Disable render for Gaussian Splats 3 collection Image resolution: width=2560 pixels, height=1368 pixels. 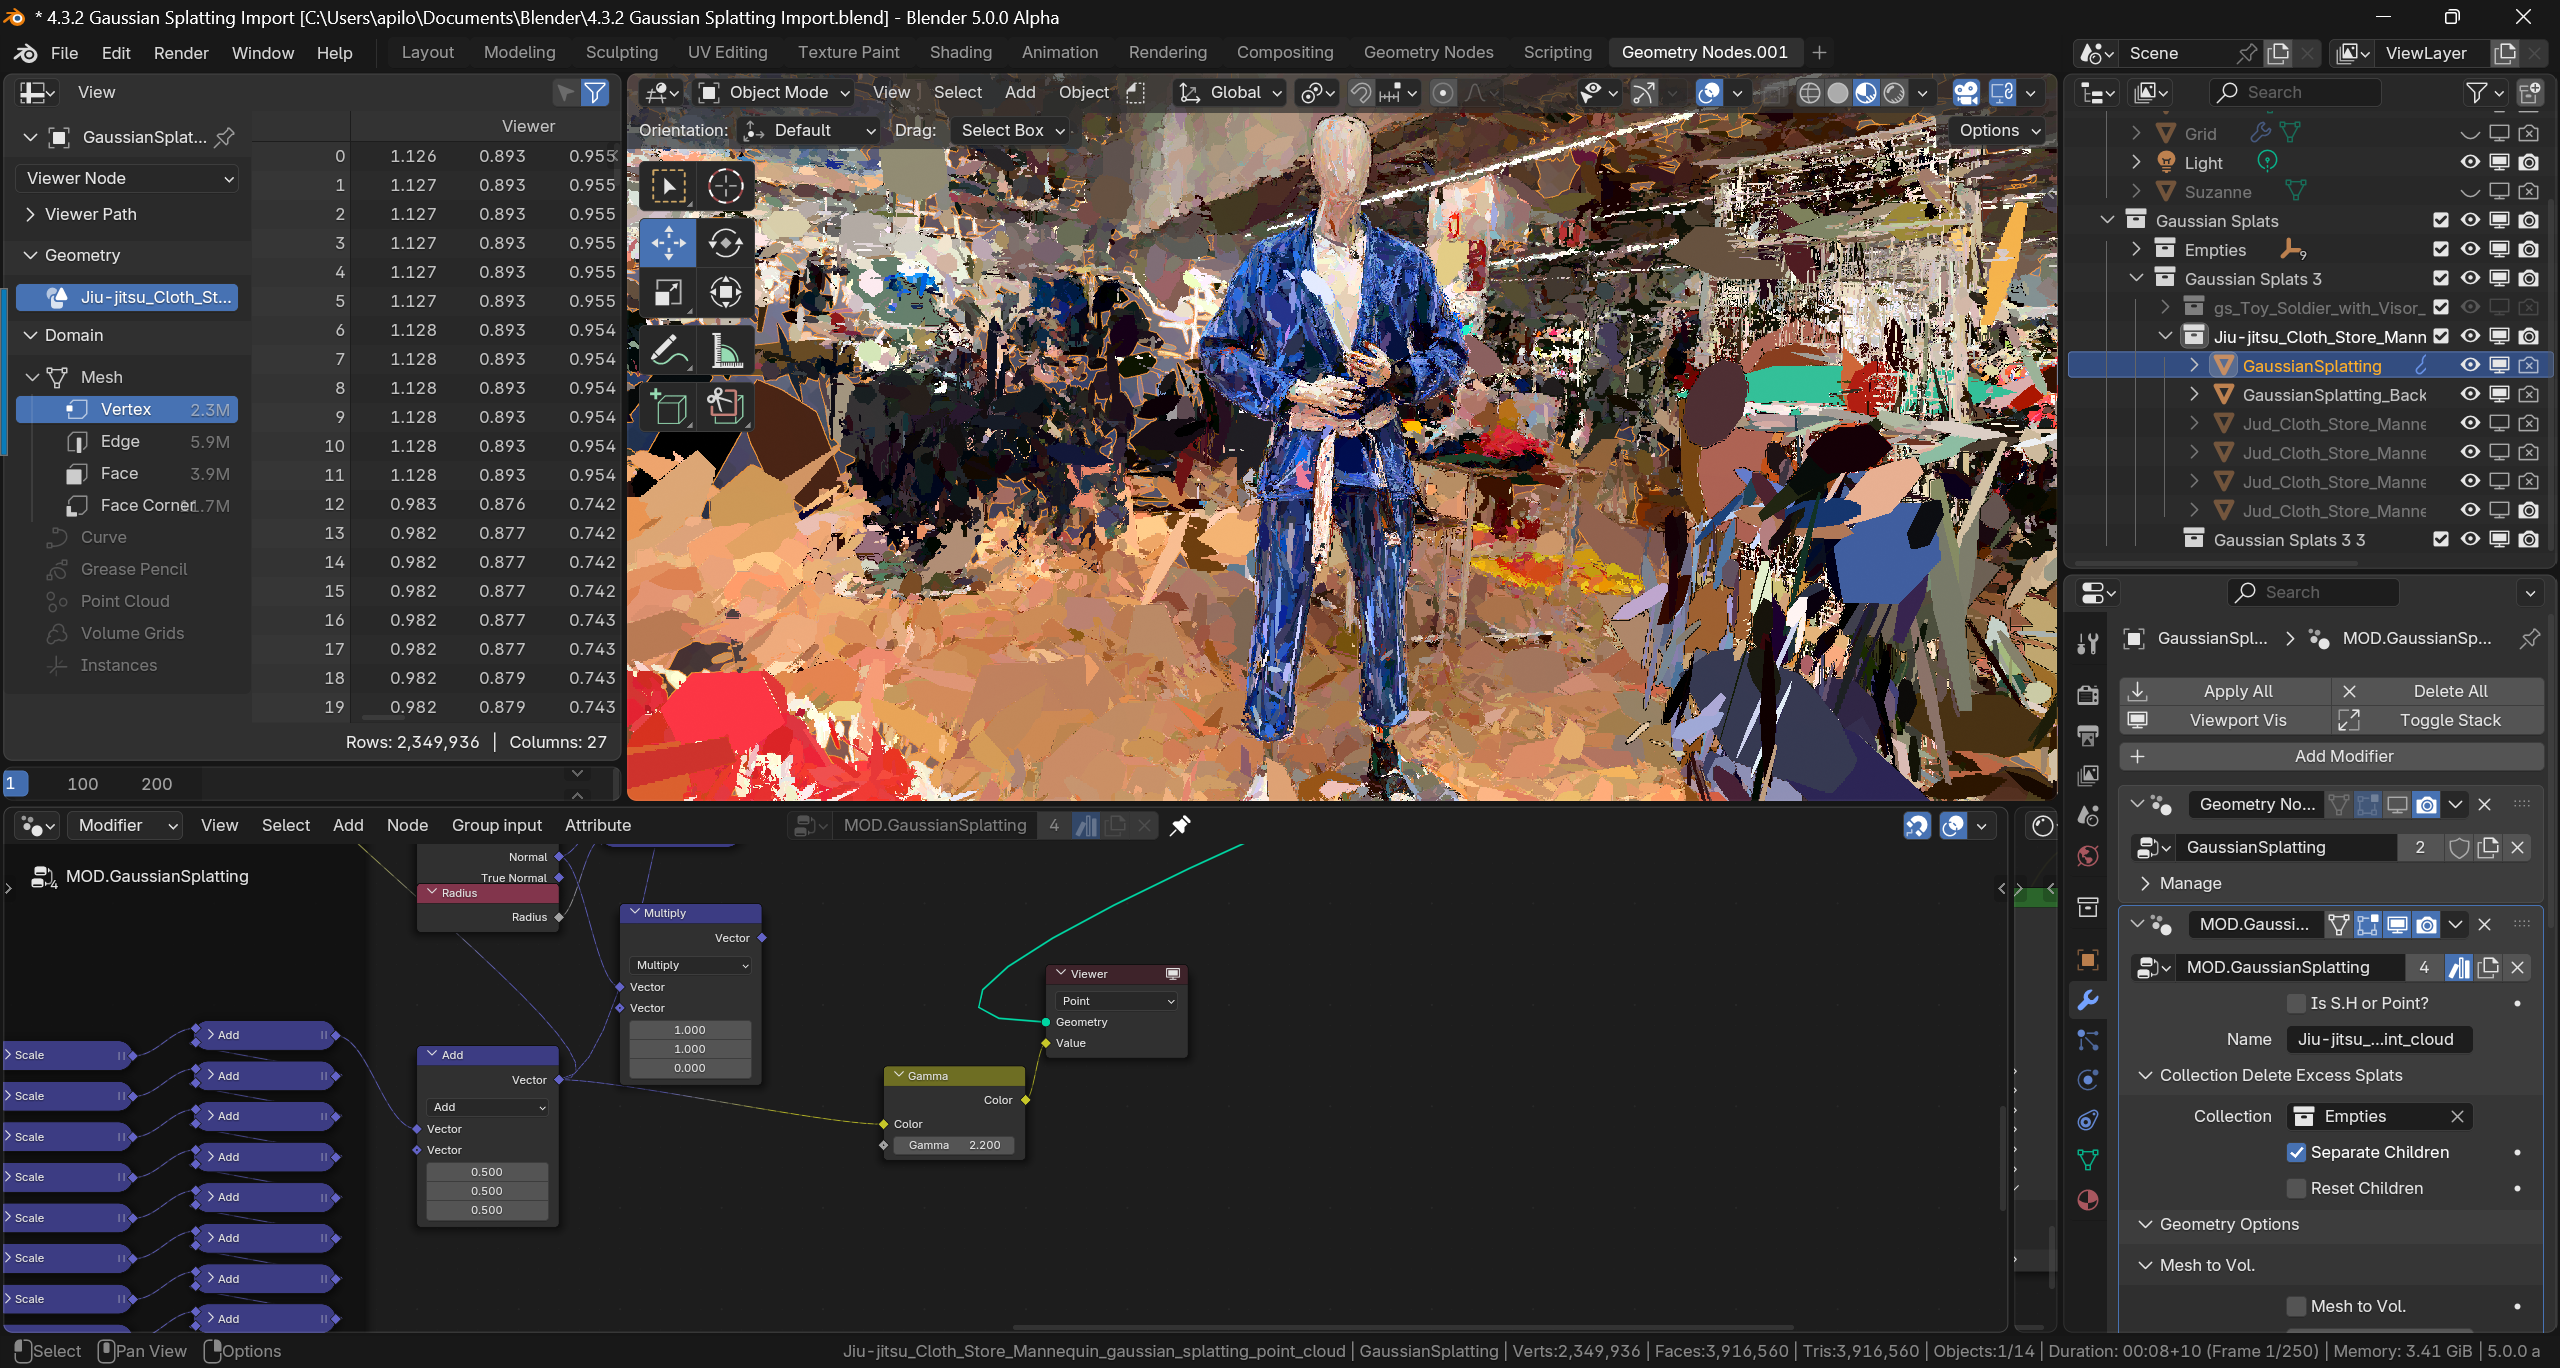click(x=2529, y=278)
